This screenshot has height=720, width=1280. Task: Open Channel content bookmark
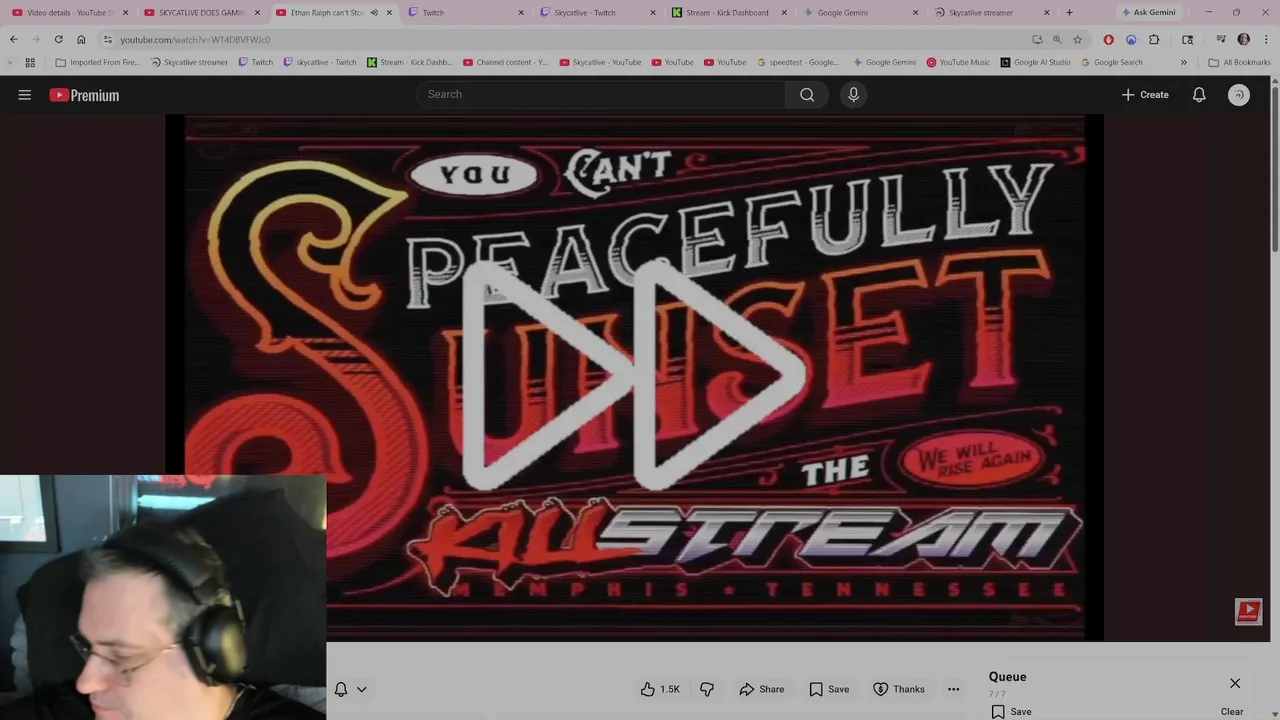tap(505, 62)
